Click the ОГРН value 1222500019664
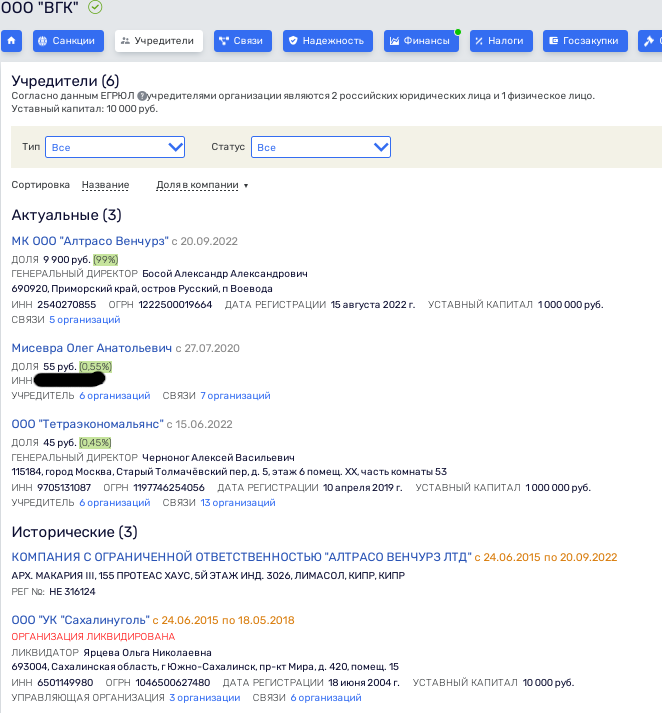 (x=176, y=305)
